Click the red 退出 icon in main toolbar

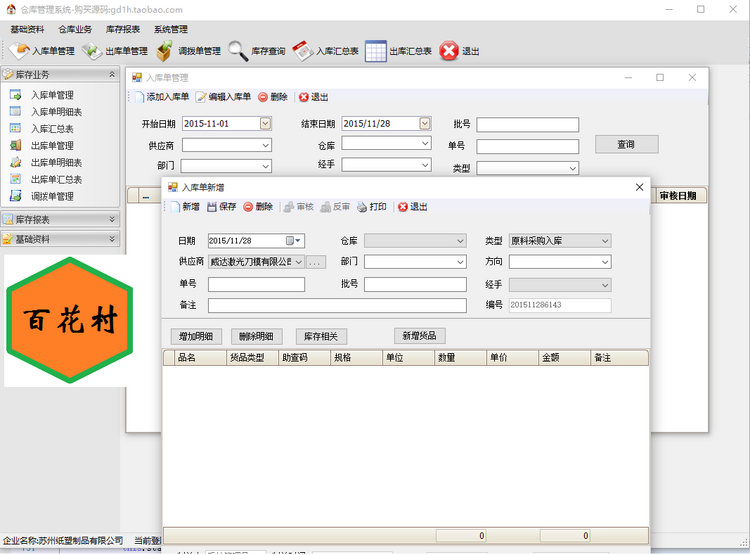[x=449, y=51]
